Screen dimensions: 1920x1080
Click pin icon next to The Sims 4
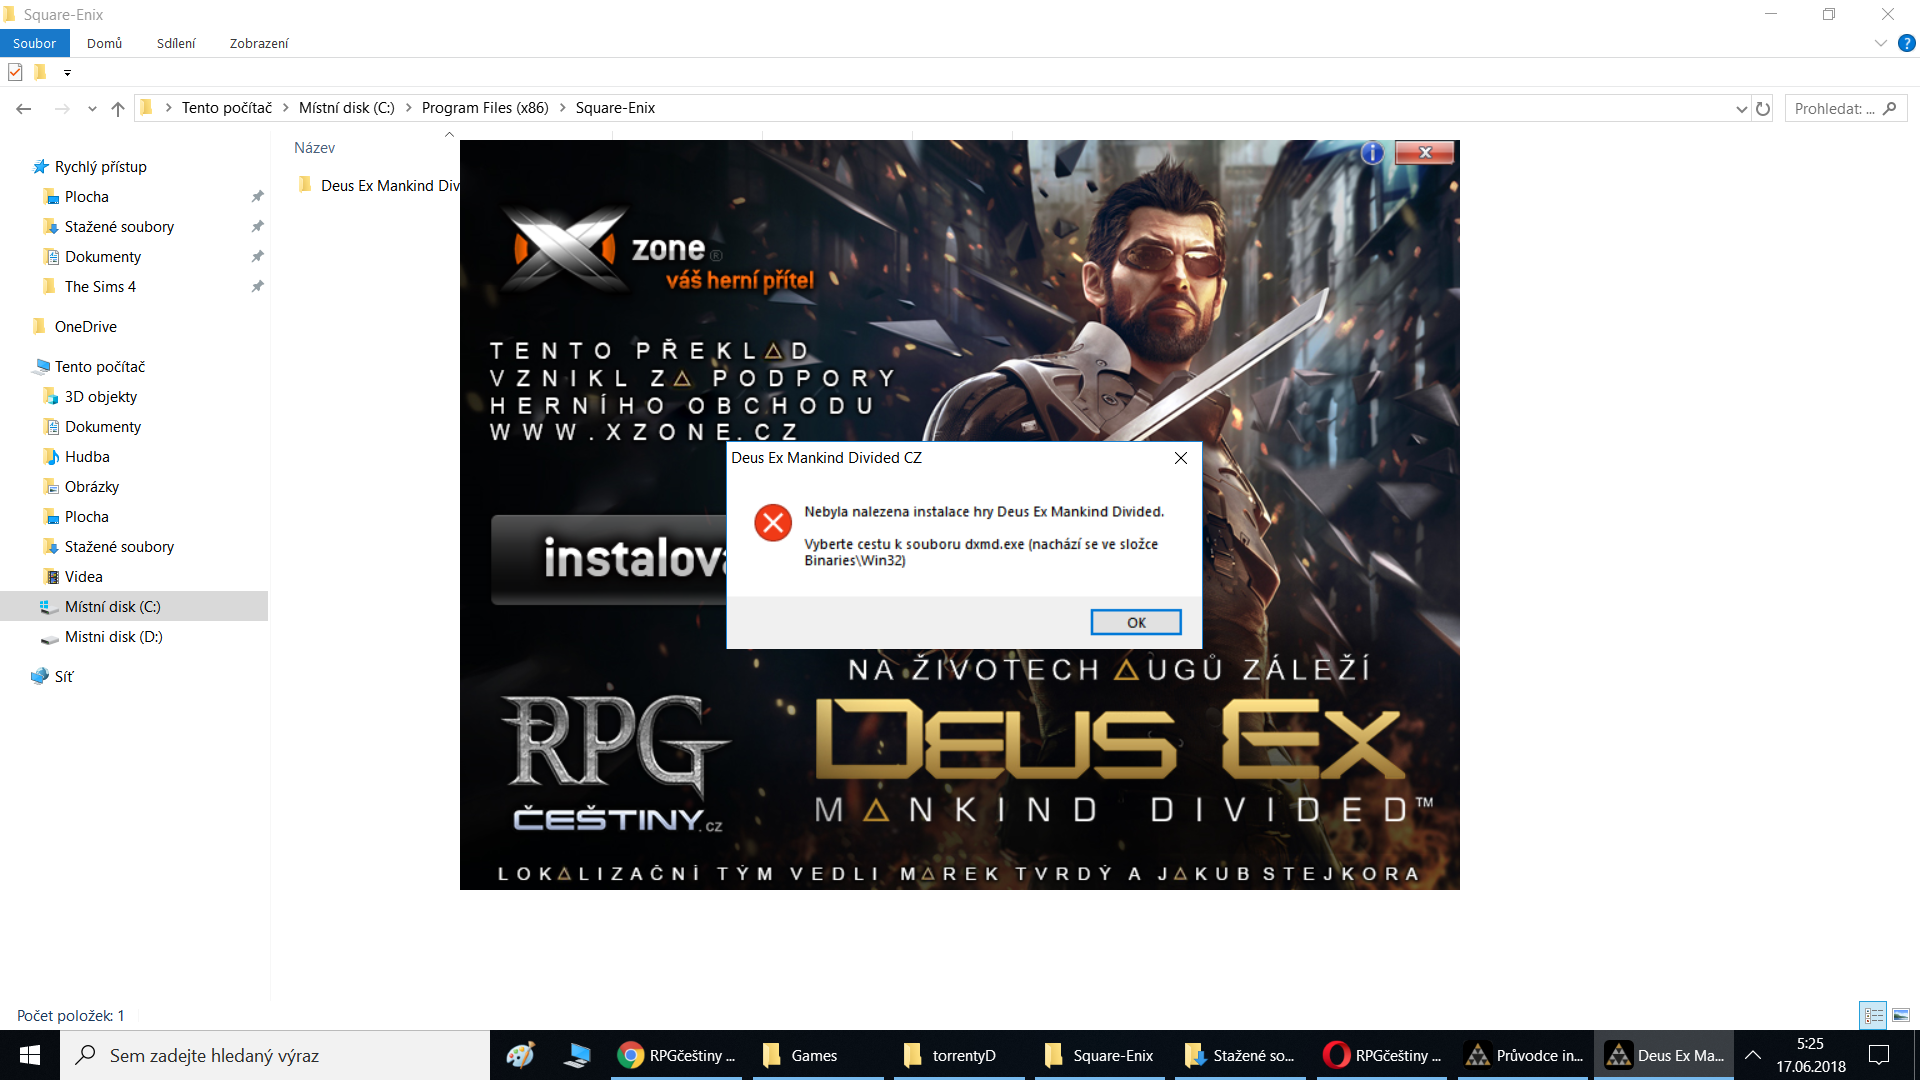click(257, 287)
